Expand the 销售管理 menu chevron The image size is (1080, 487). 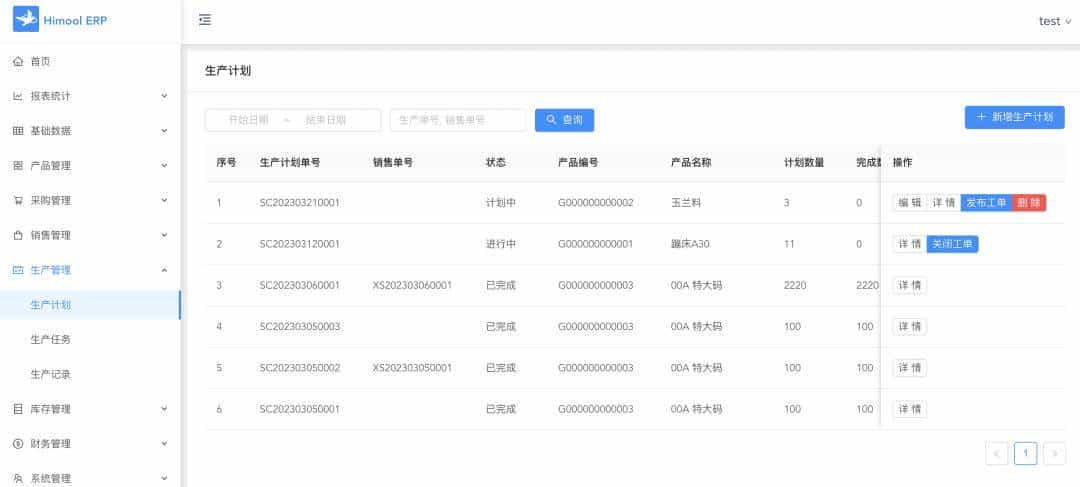coord(164,235)
